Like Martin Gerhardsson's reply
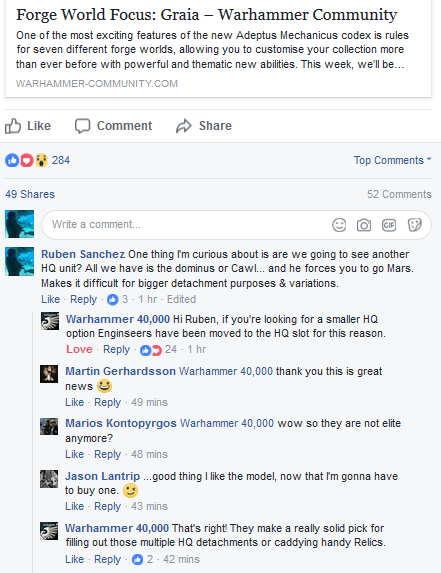 coord(75,402)
